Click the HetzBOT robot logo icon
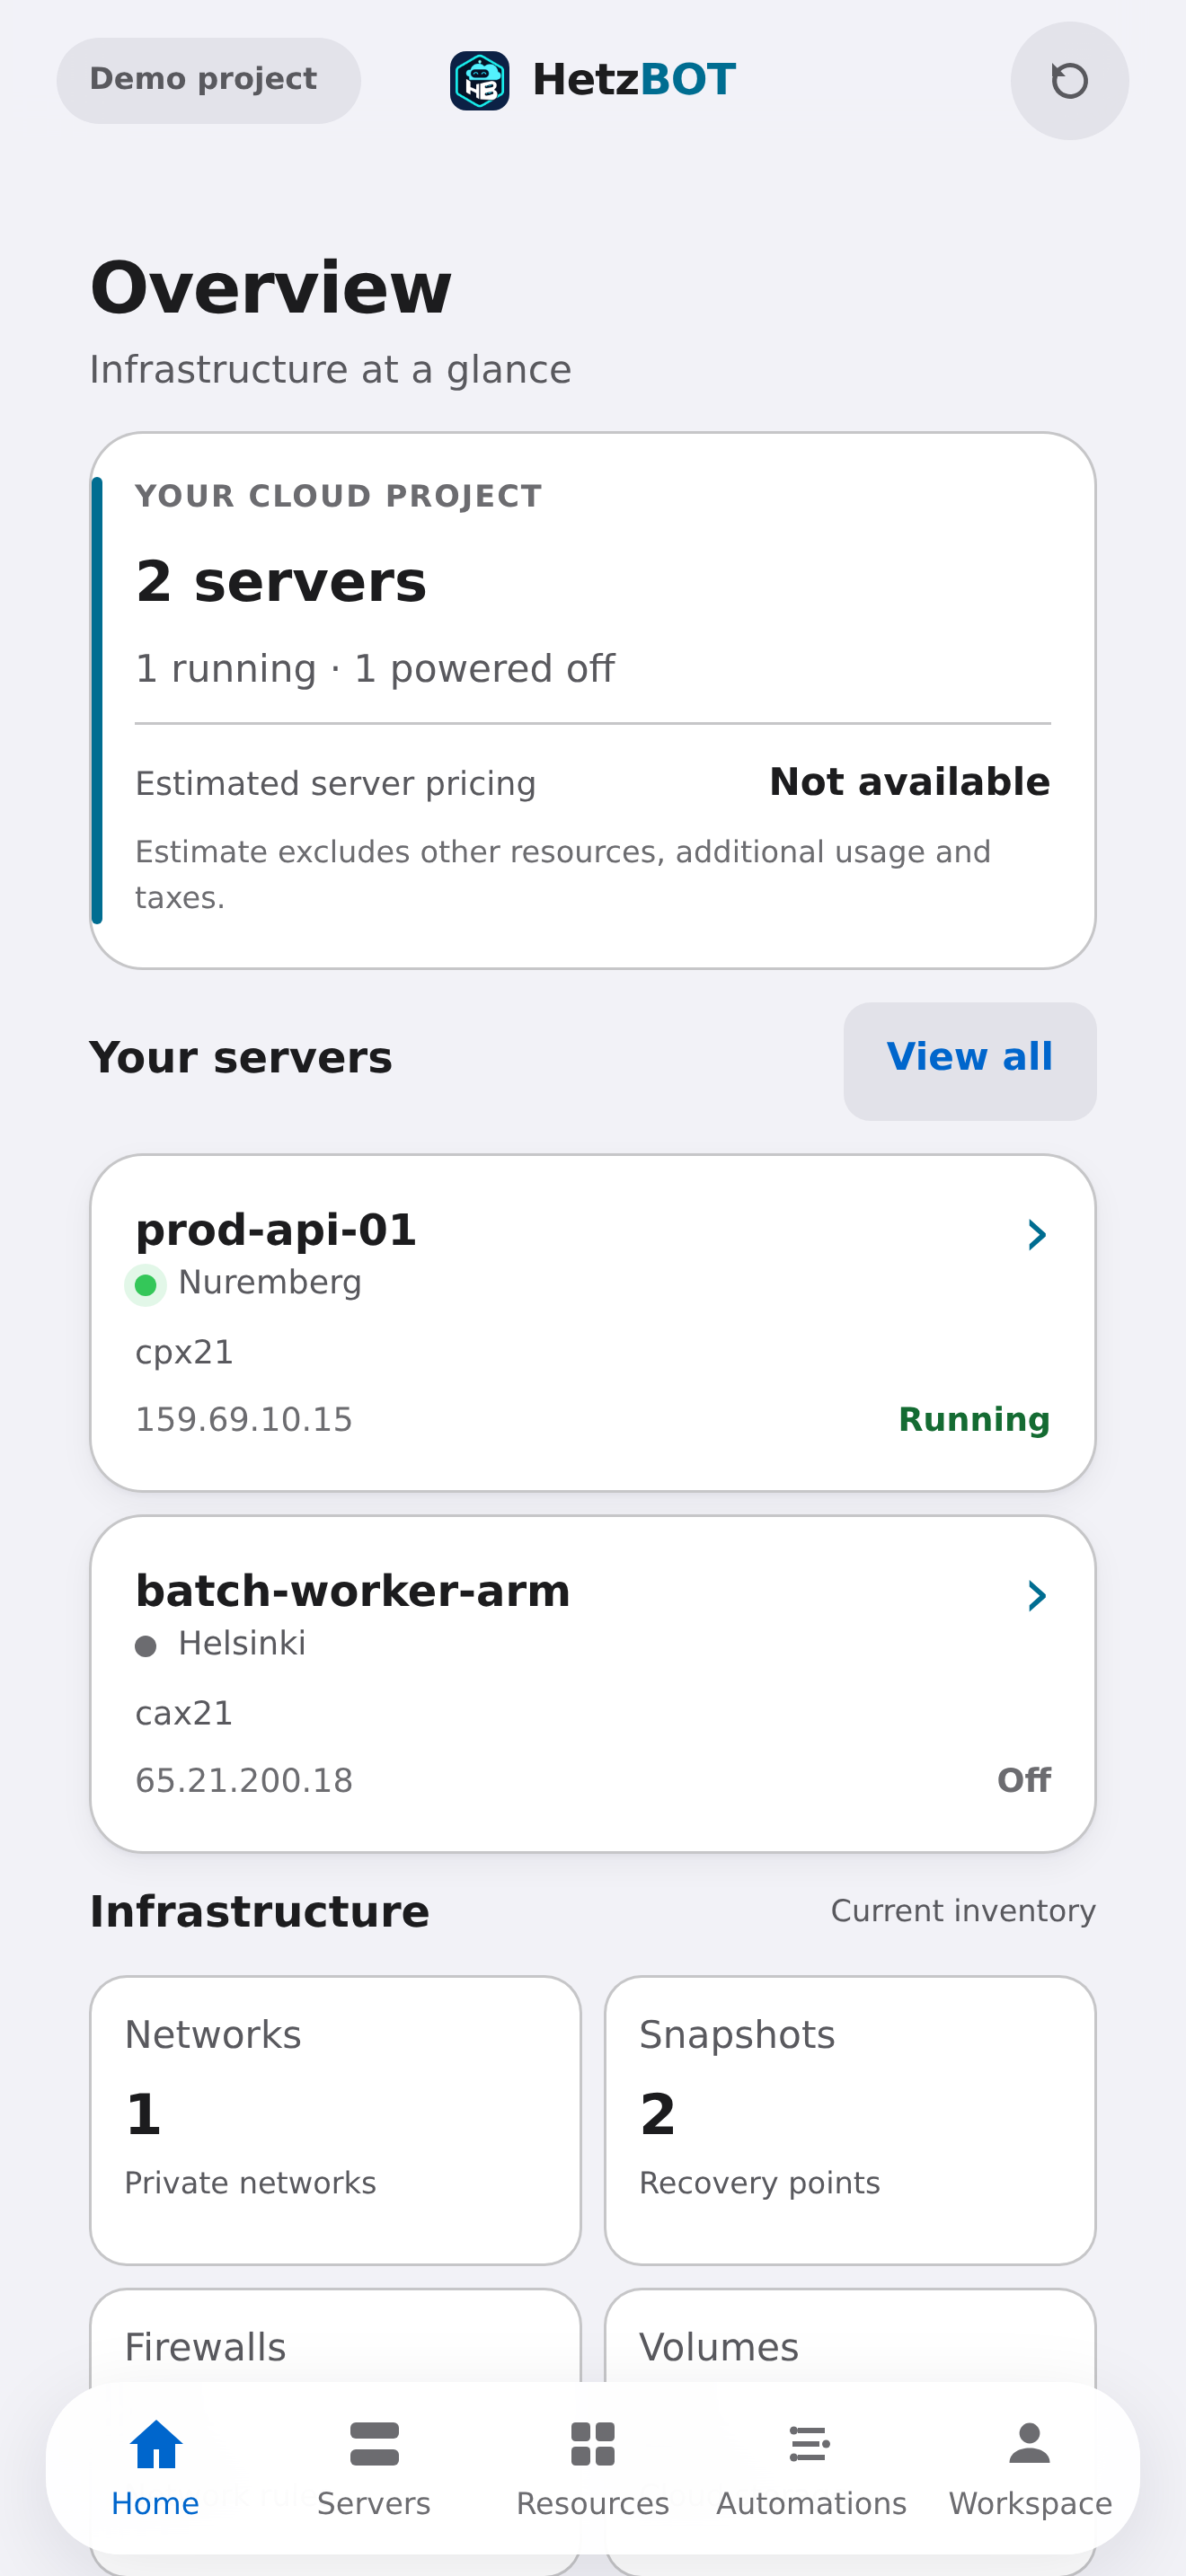 pos(480,81)
